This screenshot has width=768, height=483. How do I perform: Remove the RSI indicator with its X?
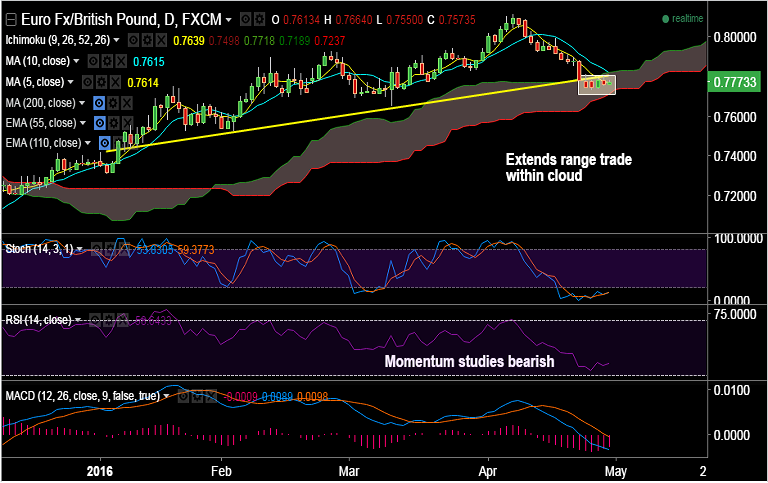point(121,320)
